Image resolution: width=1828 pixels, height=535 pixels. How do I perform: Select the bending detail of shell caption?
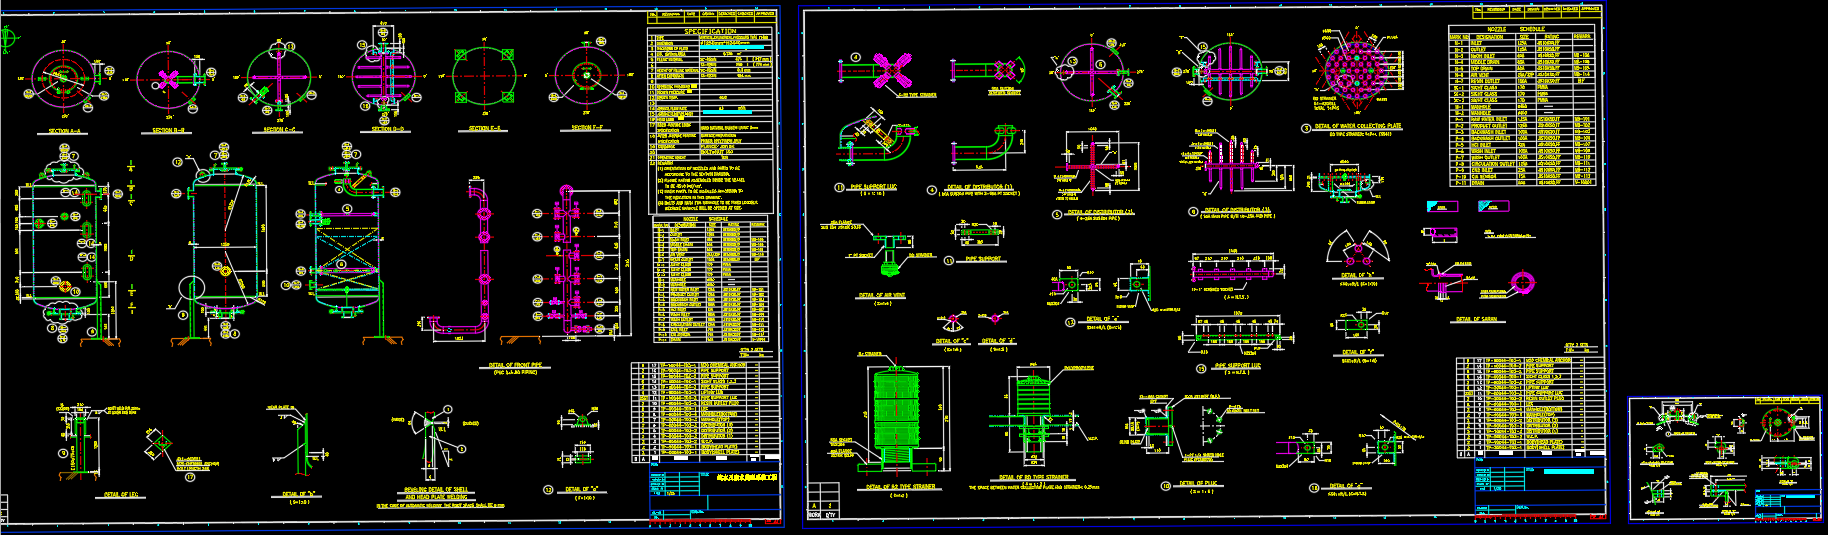pyautogui.click(x=436, y=492)
